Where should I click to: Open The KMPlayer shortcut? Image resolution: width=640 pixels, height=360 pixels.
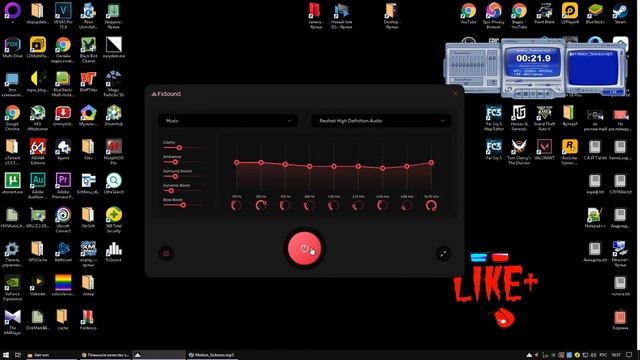click(x=12, y=322)
